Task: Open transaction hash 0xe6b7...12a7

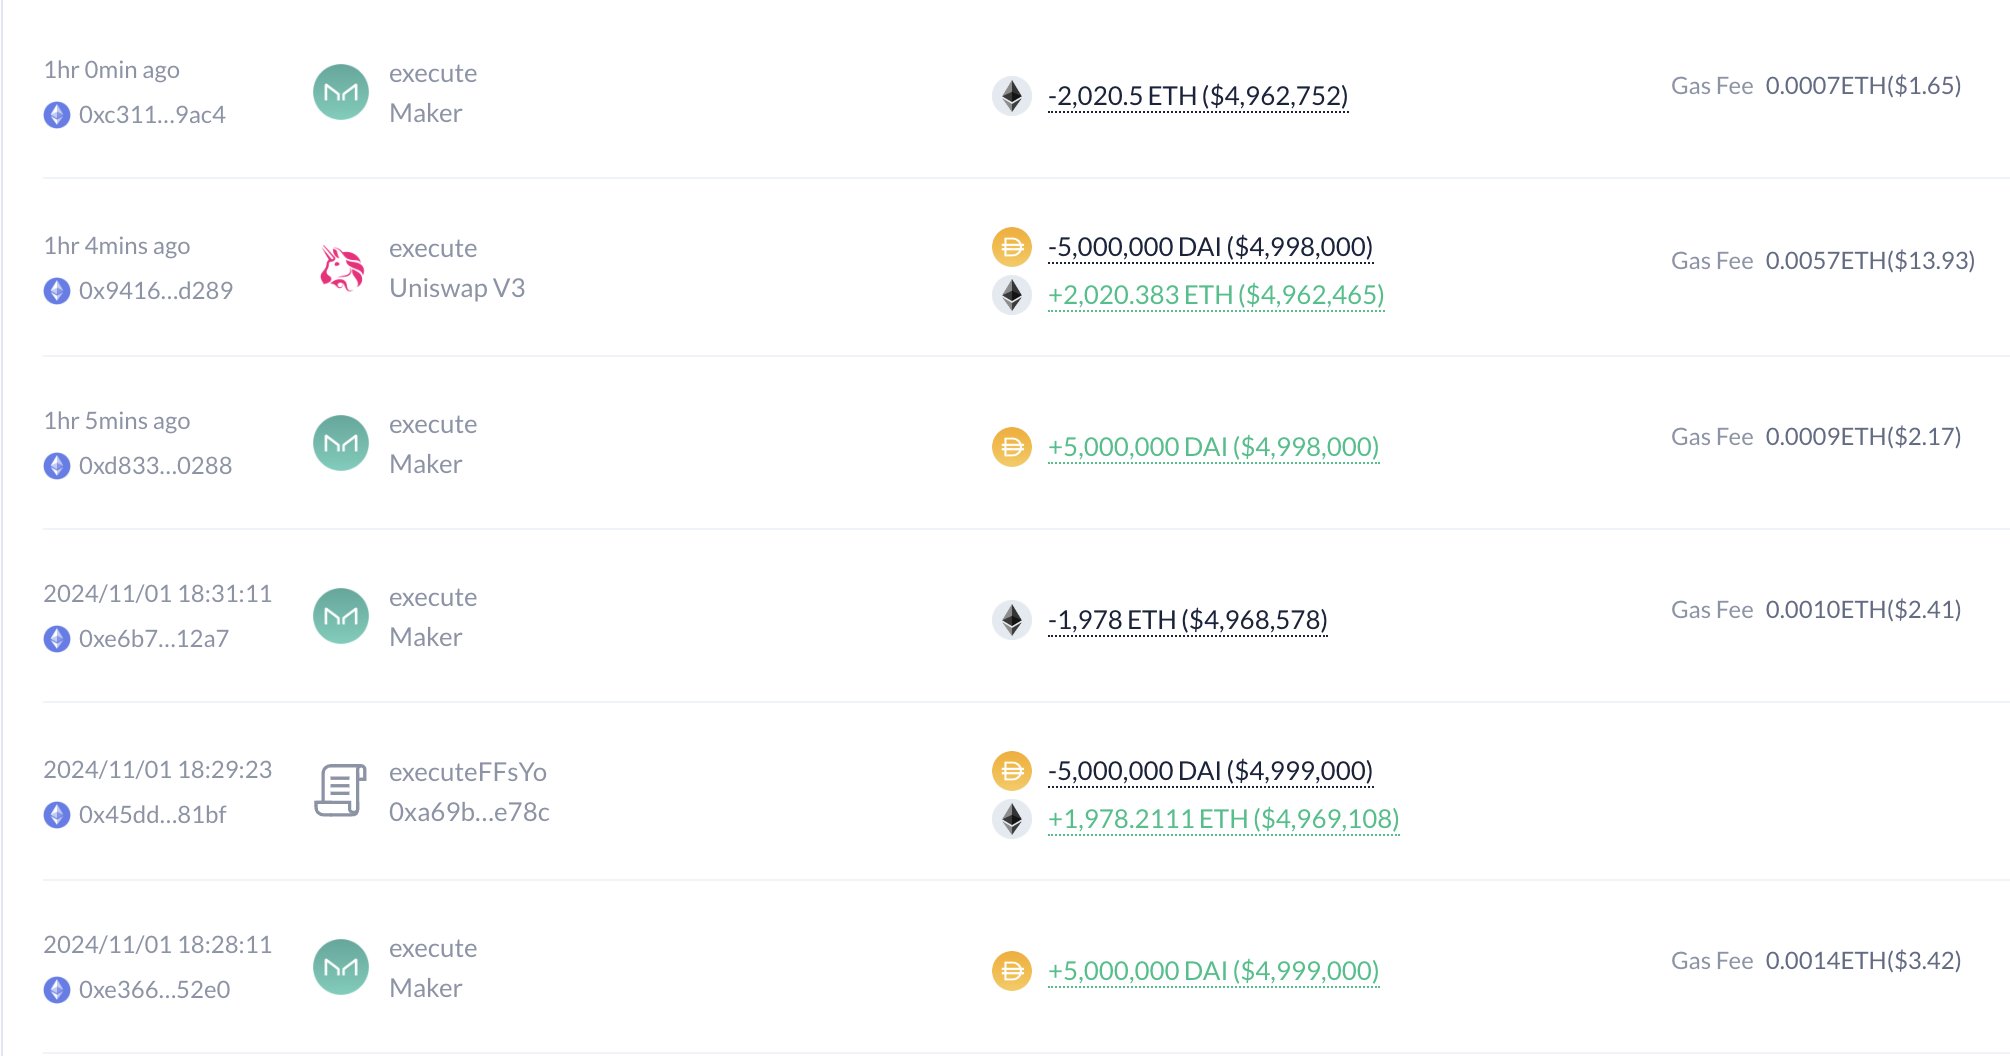Action: click(x=154, y=639)
